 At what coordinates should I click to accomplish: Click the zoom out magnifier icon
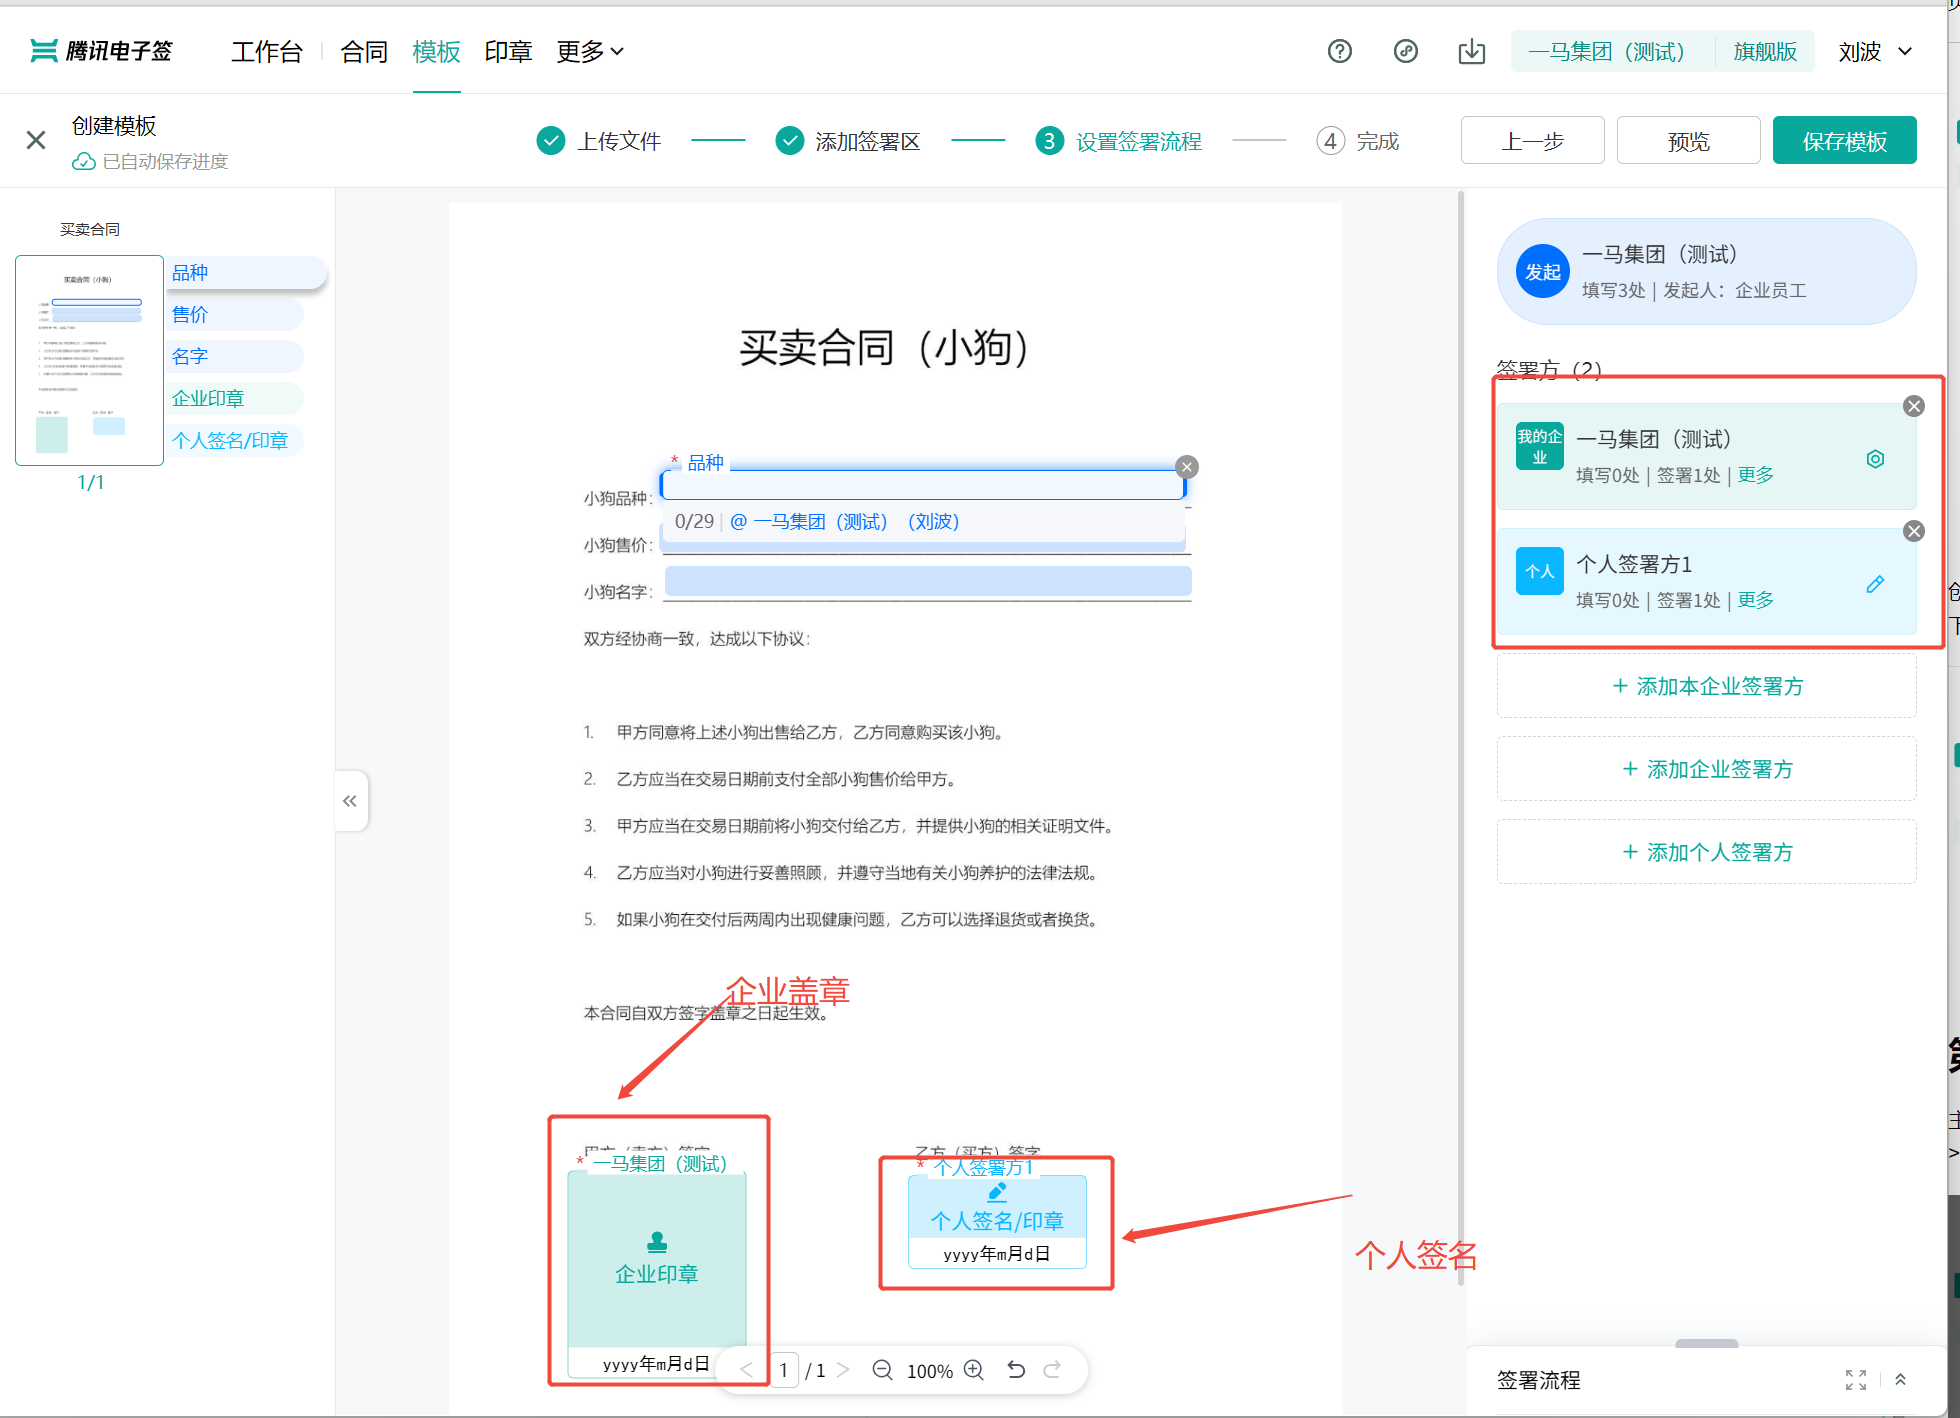(882, 1370)
